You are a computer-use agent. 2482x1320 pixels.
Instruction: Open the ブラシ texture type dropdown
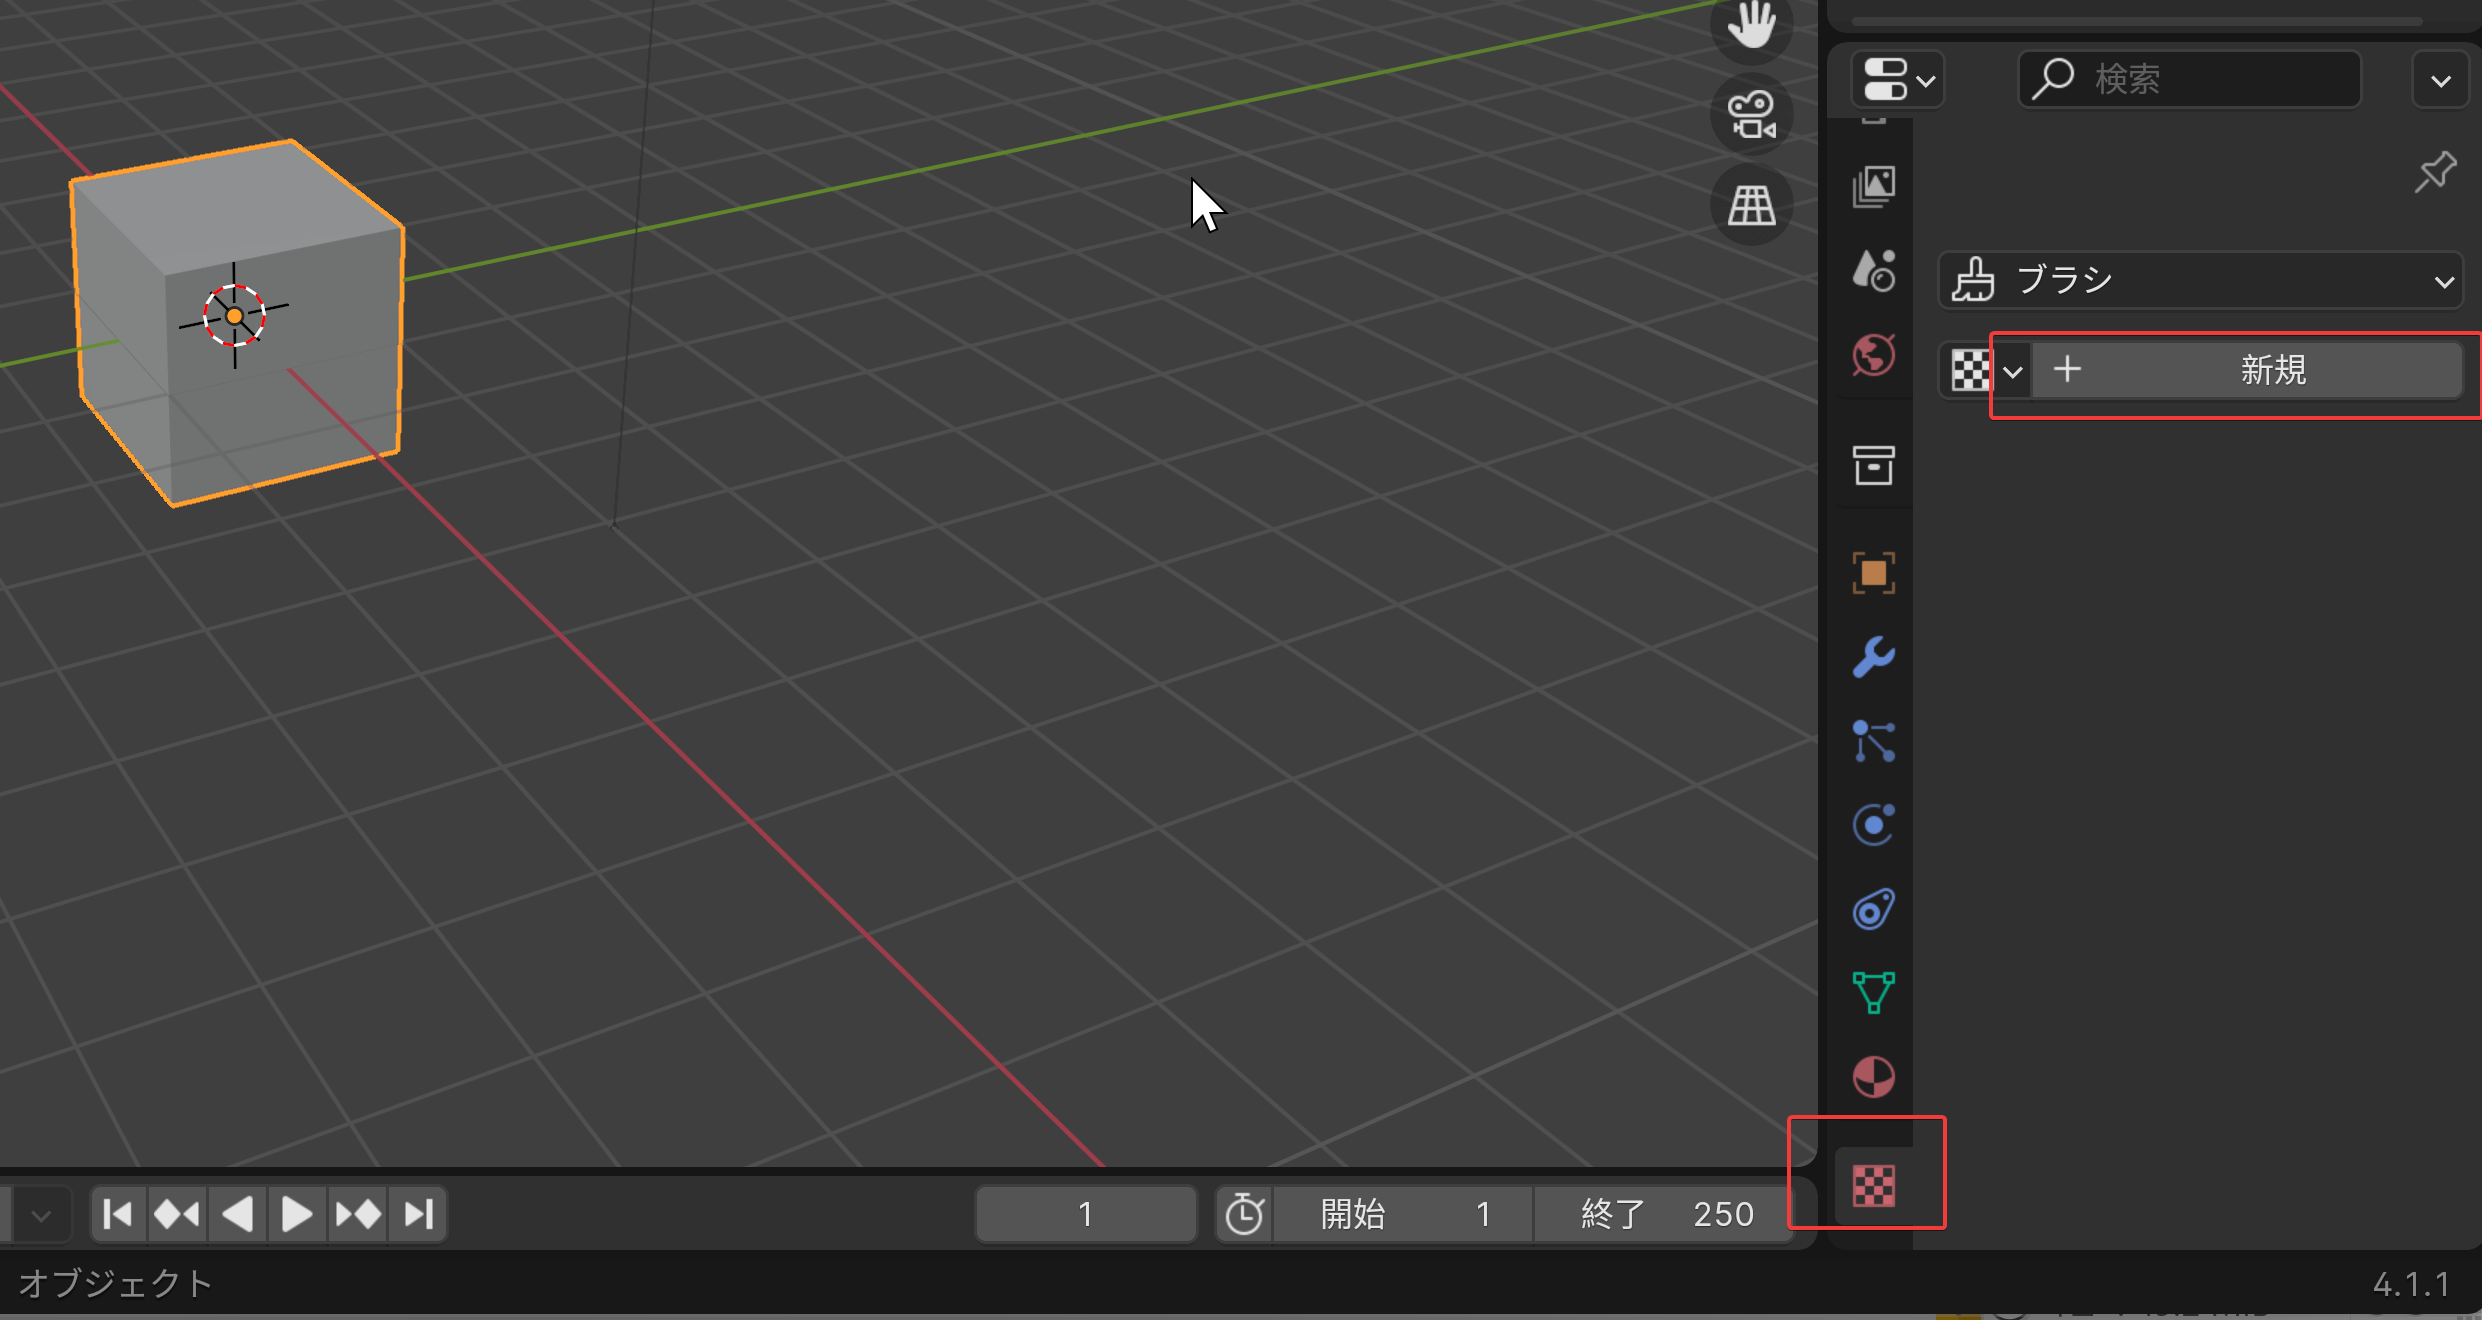click(x=2201, y=280)
